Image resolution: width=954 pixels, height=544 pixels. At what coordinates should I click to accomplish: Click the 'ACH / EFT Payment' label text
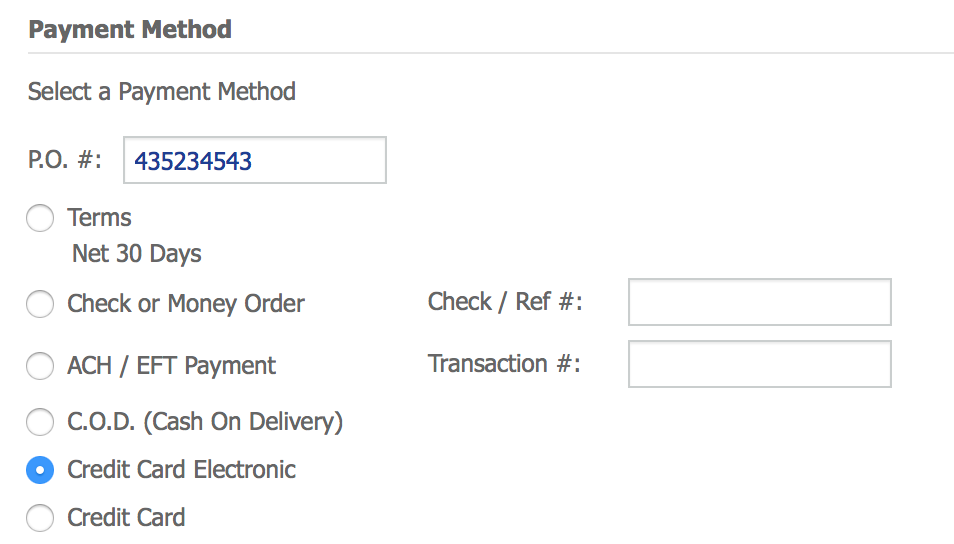(x=171, y=366)
